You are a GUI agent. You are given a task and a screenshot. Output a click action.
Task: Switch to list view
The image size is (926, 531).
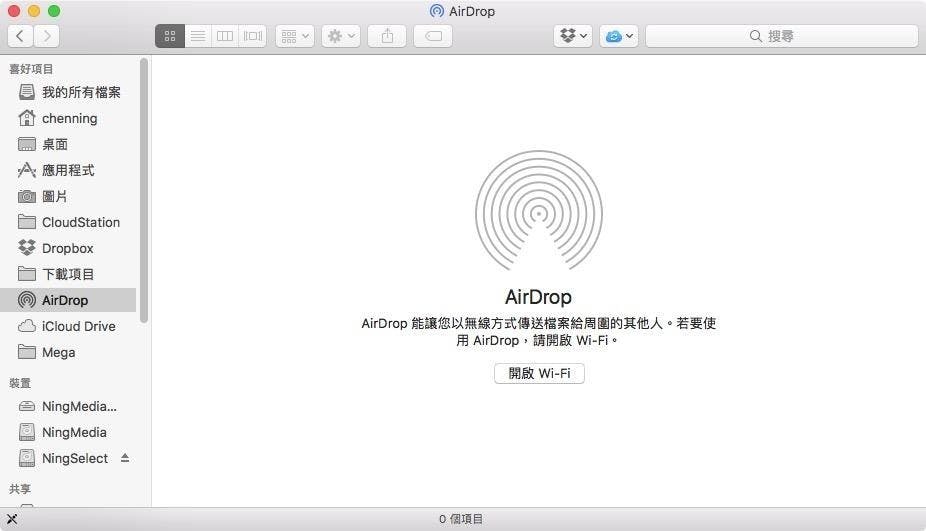click(198, 36)
